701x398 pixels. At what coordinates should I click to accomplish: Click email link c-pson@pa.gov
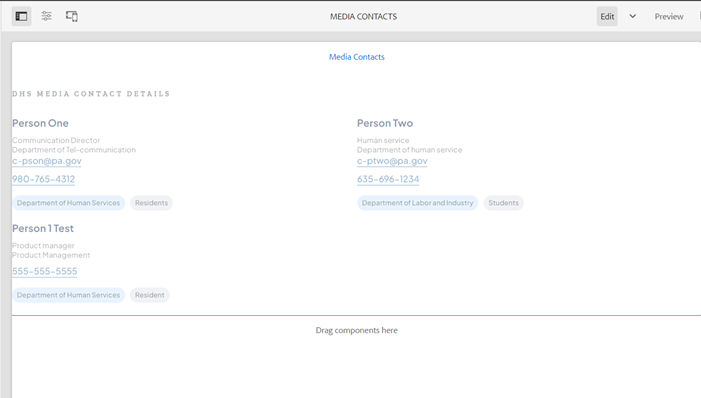(47, 161)
